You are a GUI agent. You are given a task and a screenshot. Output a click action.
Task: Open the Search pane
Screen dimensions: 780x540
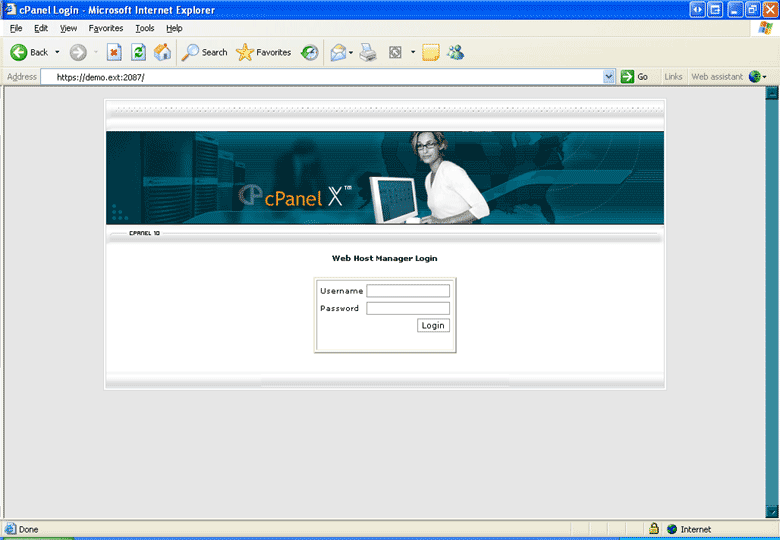204,52
